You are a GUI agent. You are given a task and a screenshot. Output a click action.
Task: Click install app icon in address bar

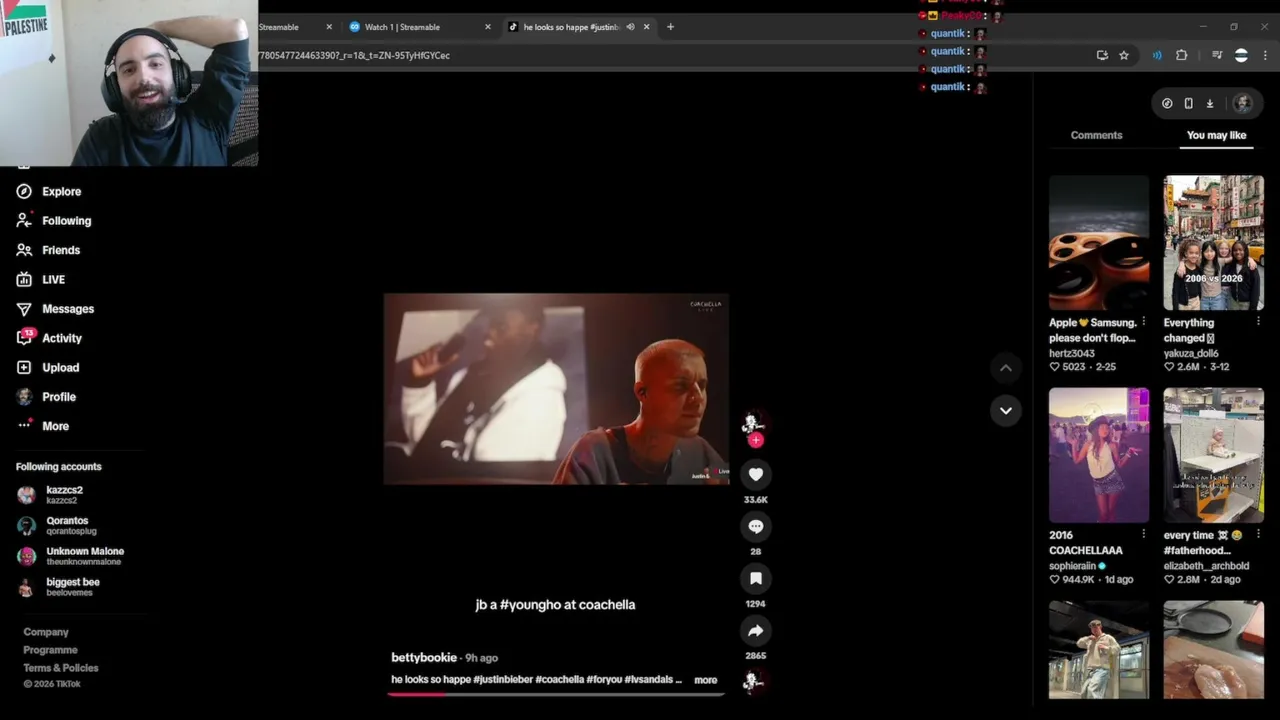(x=1102, y=55)
